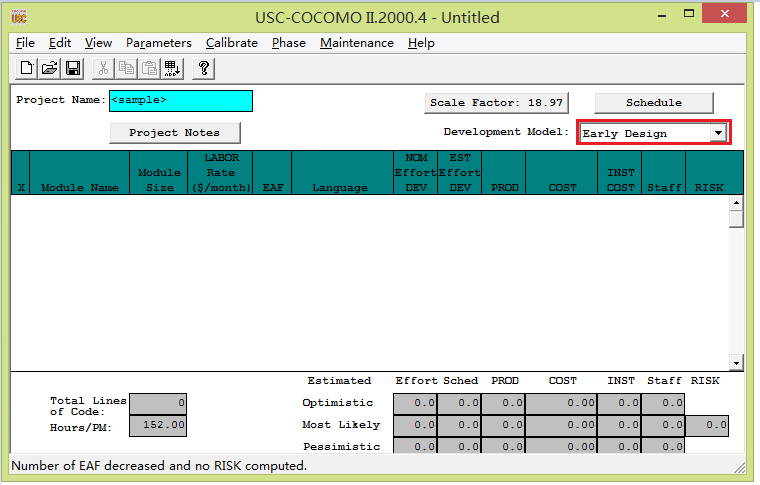Add a module with the grid icon
The height and width of the screenshot is (485, 760).
tap(172, 68)
